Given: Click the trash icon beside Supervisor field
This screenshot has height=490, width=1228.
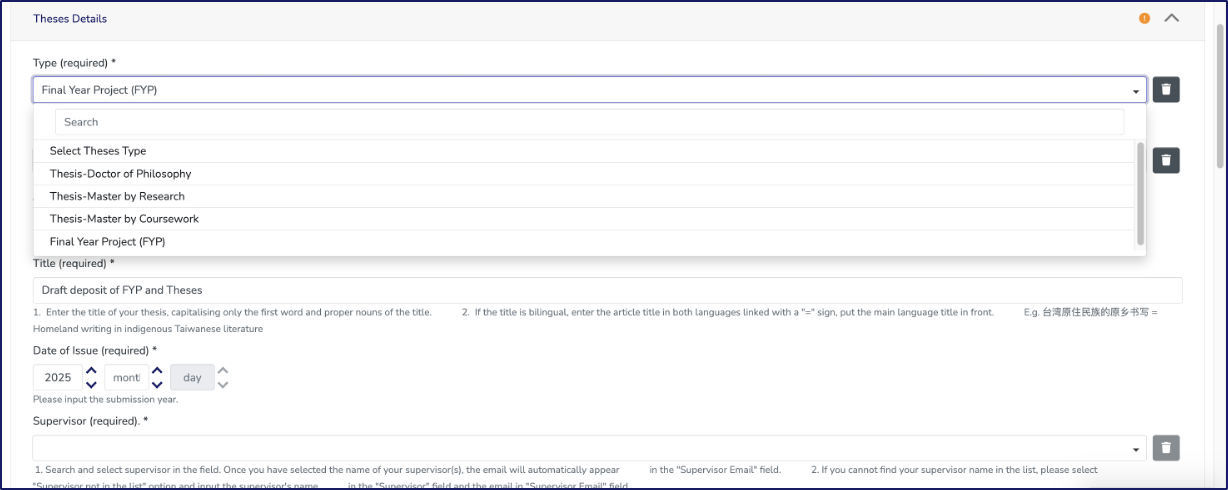Looking at the screenshot, I should click(1166, 448).
